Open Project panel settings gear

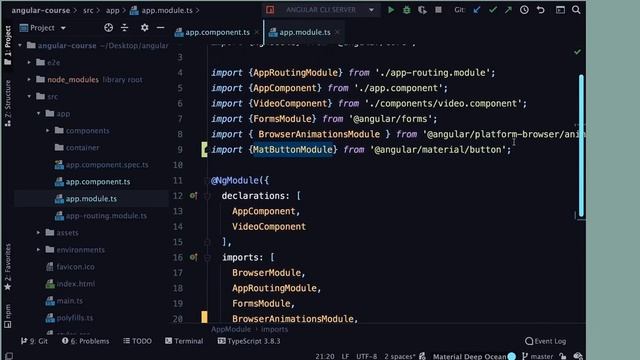144,28
